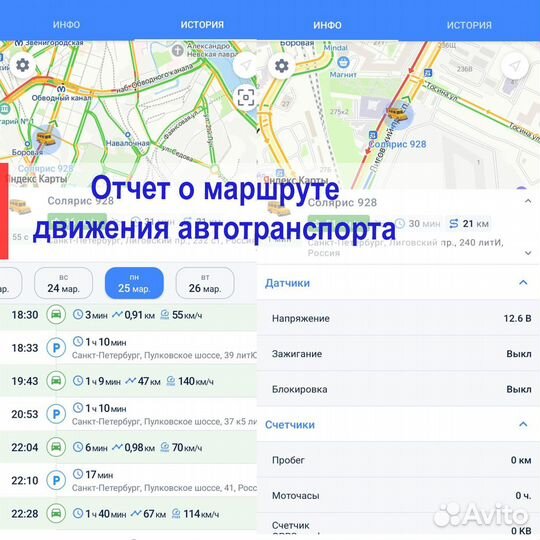This screenshot has width=540, height=540.
Task: Tap the 21 км distance badge on right card
Action: (469, 224)
